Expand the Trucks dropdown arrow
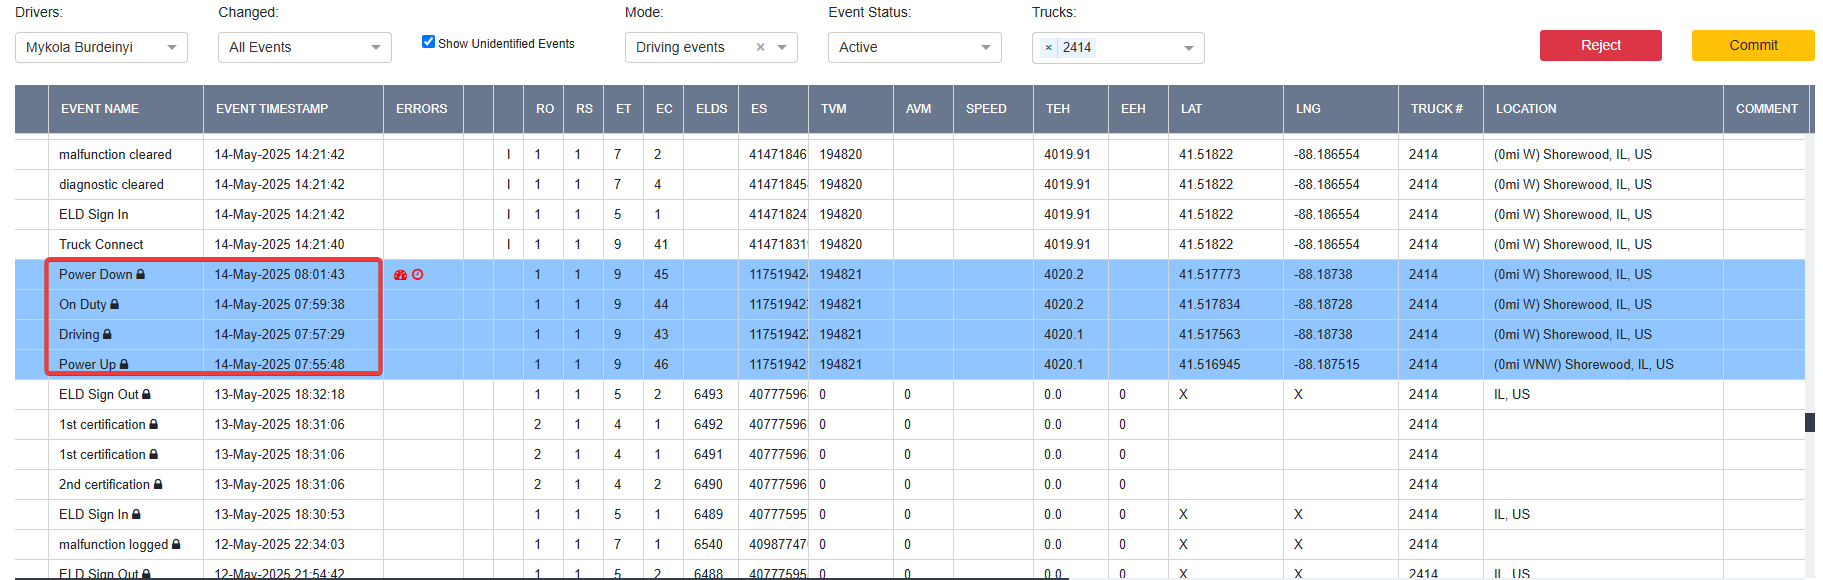This screenshot has height=580, width=1823. (1189, 48)
